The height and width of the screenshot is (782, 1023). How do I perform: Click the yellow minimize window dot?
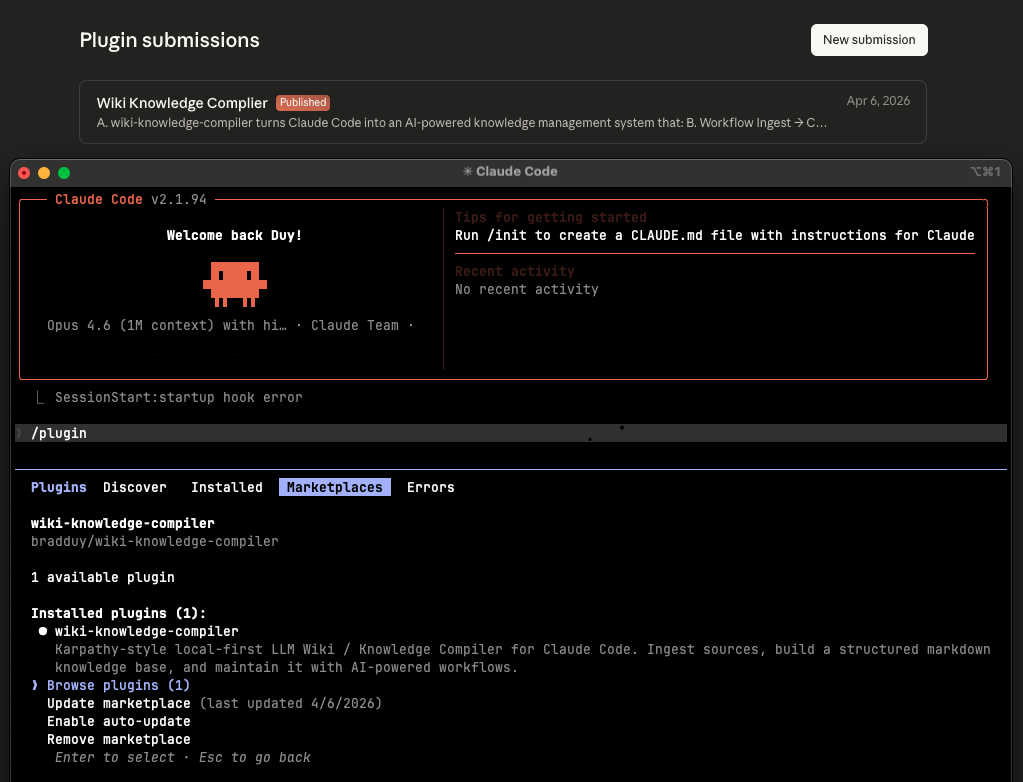tap(44, 173)
